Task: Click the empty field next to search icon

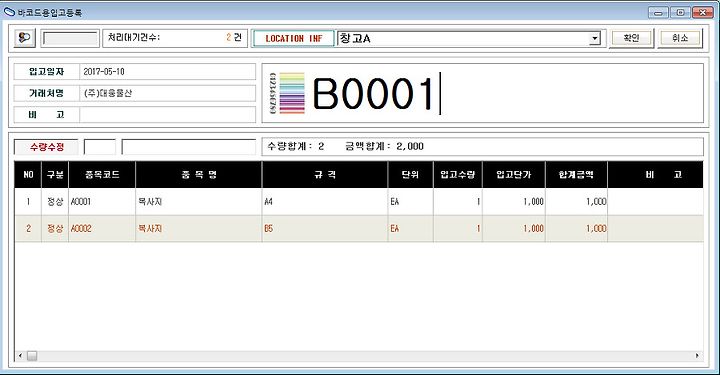Action: [70, 39]
